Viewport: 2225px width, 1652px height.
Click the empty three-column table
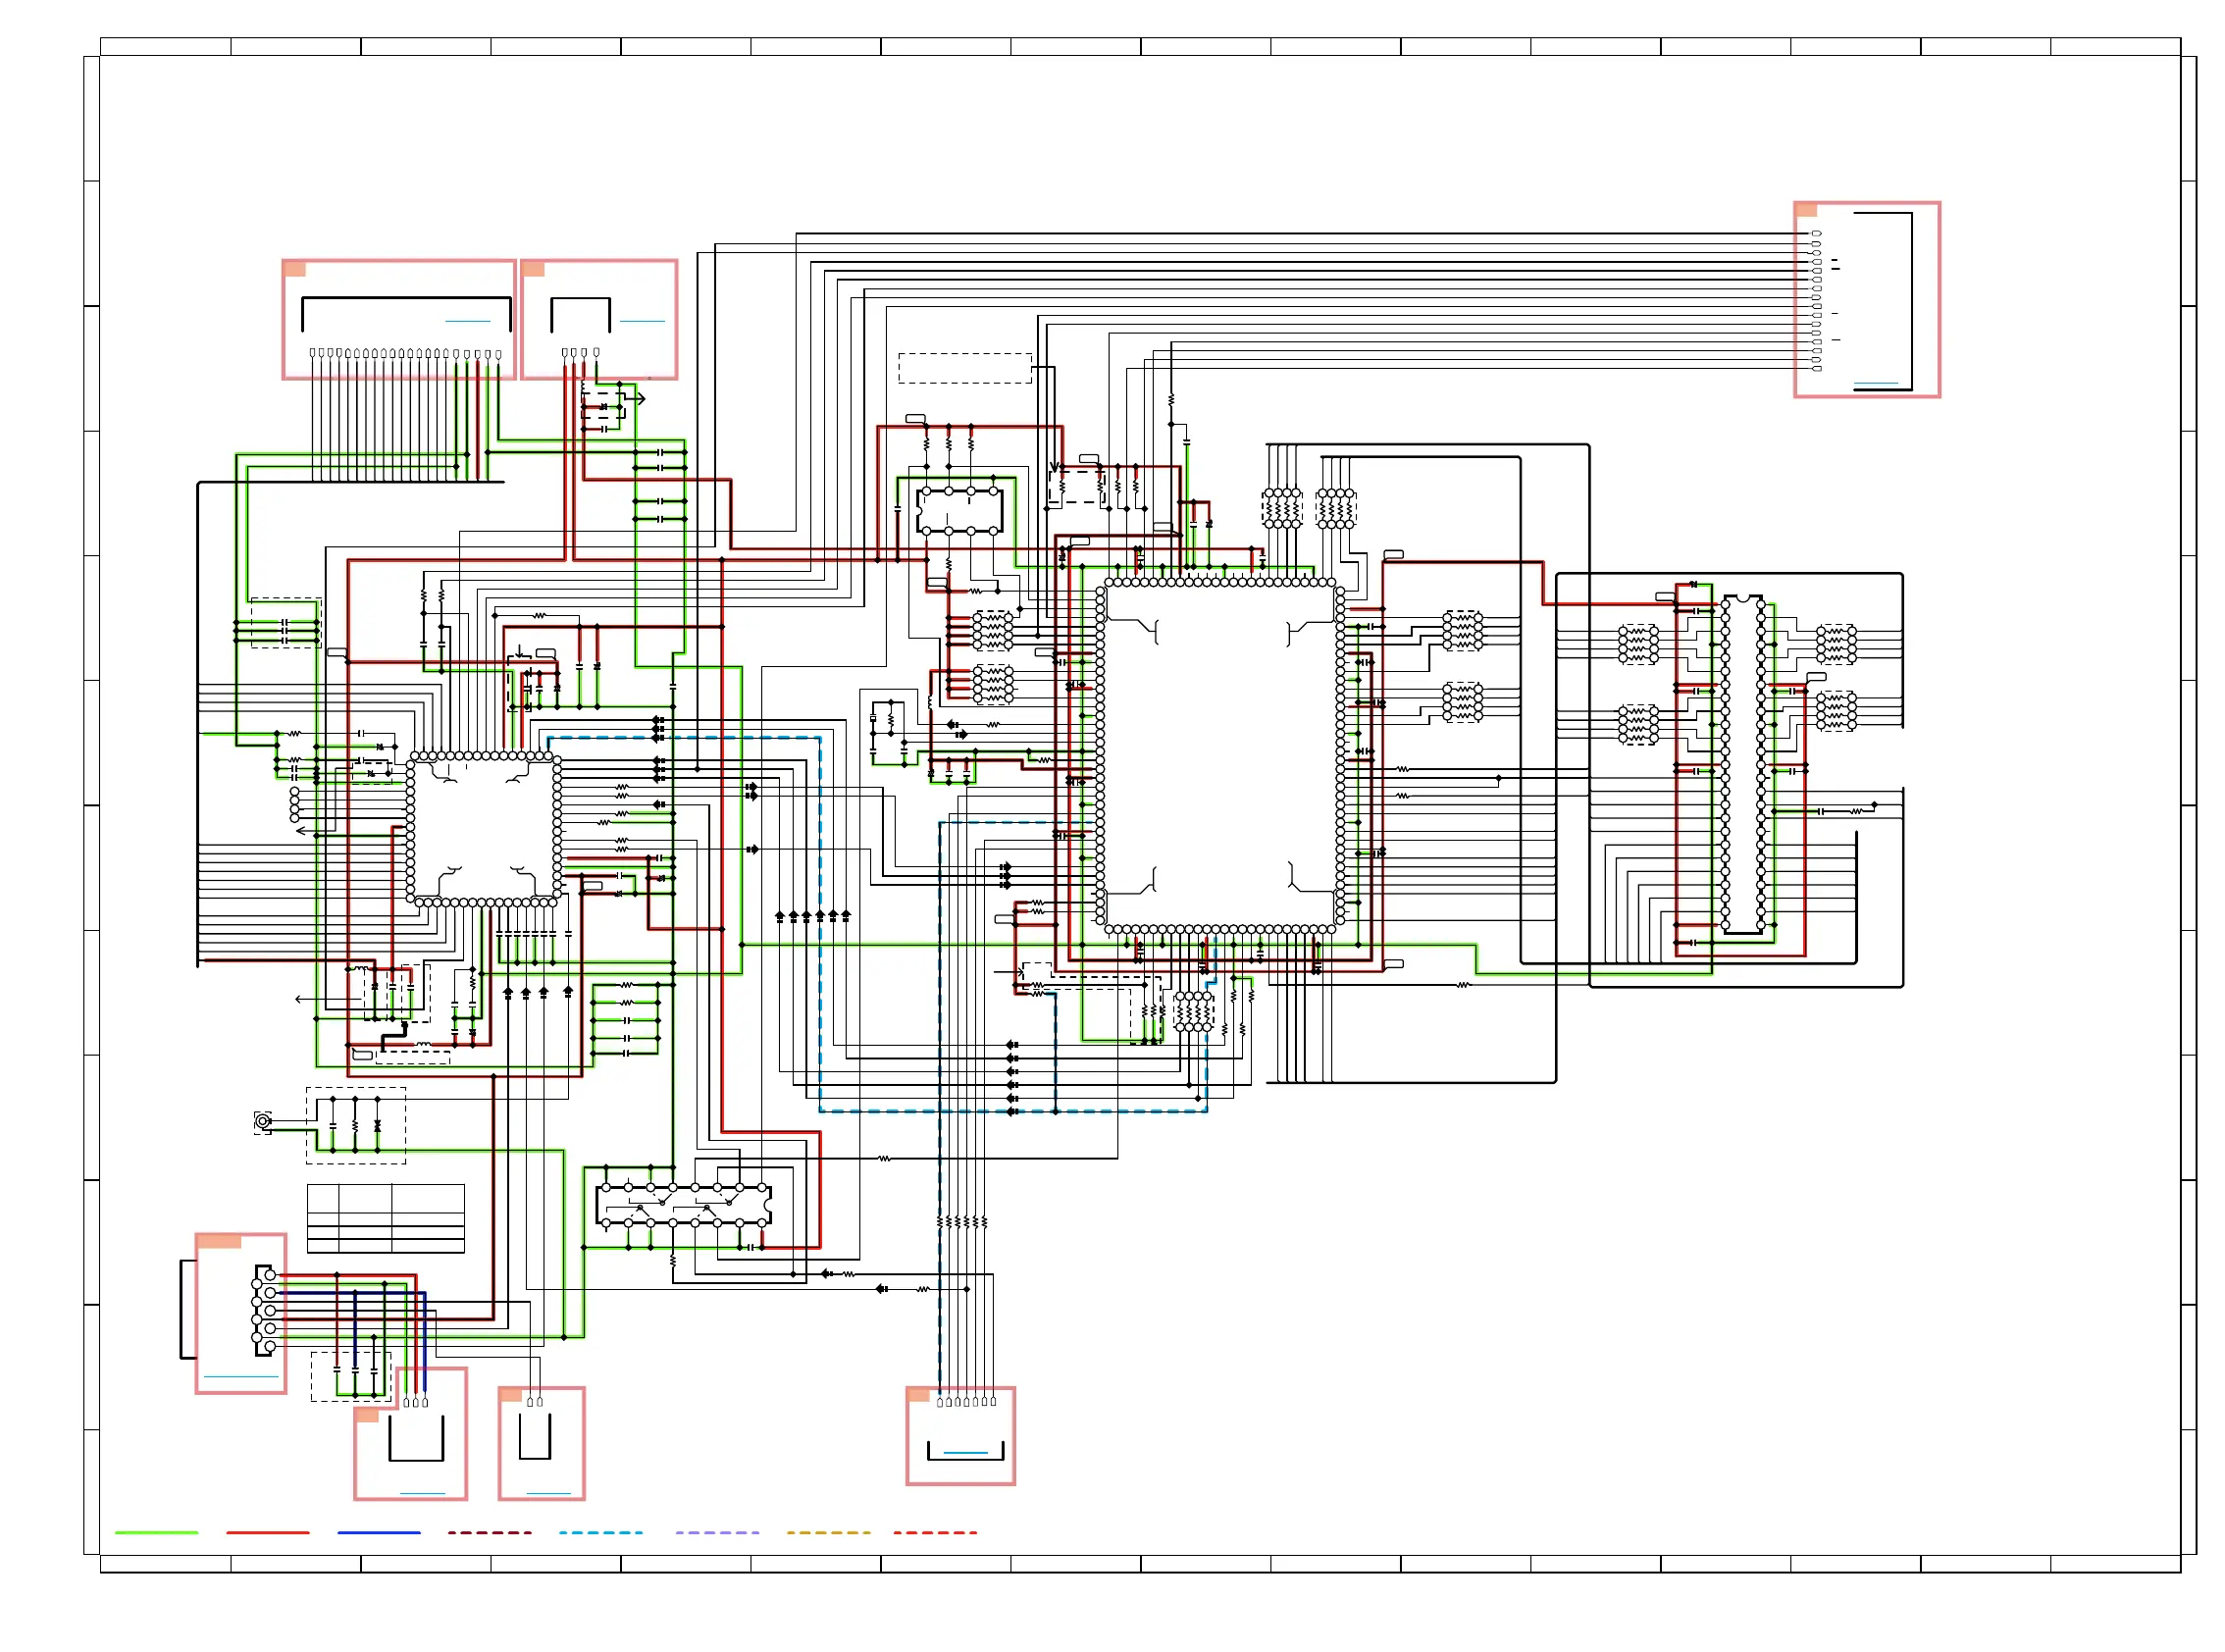click(x=386, y=1219)
